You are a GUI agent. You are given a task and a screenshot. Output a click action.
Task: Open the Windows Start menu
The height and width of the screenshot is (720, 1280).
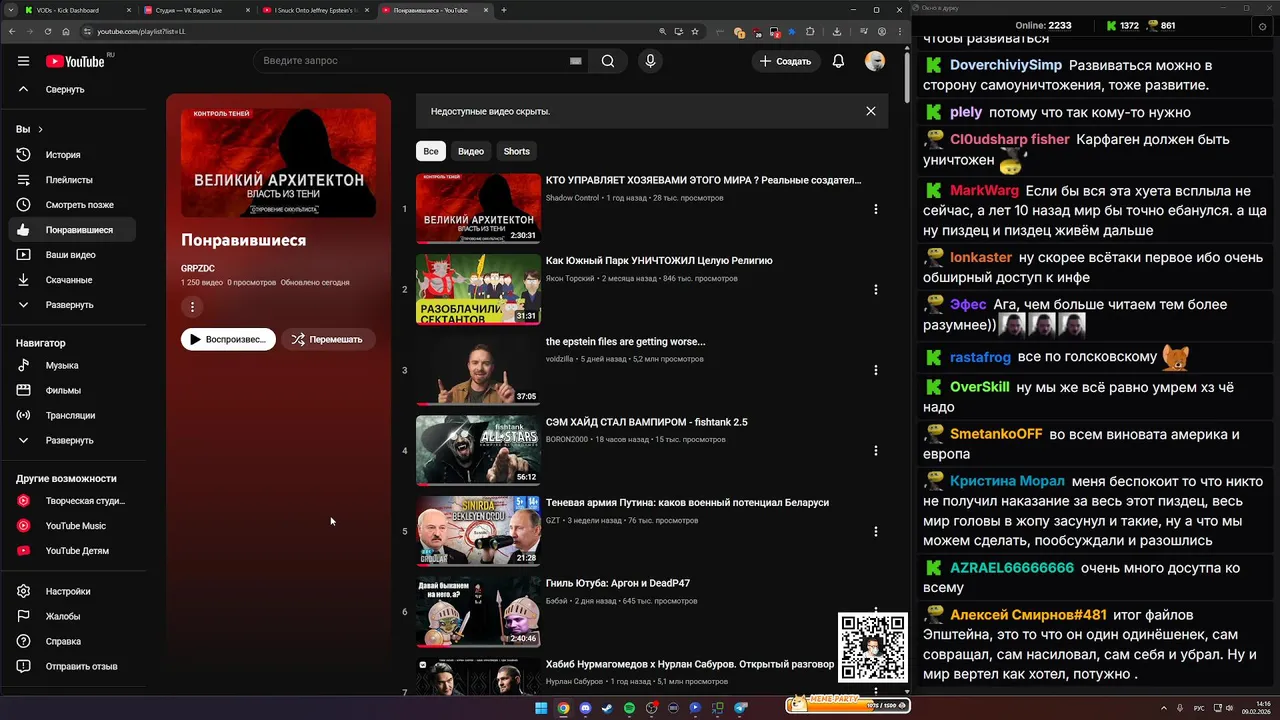(541, 708)
